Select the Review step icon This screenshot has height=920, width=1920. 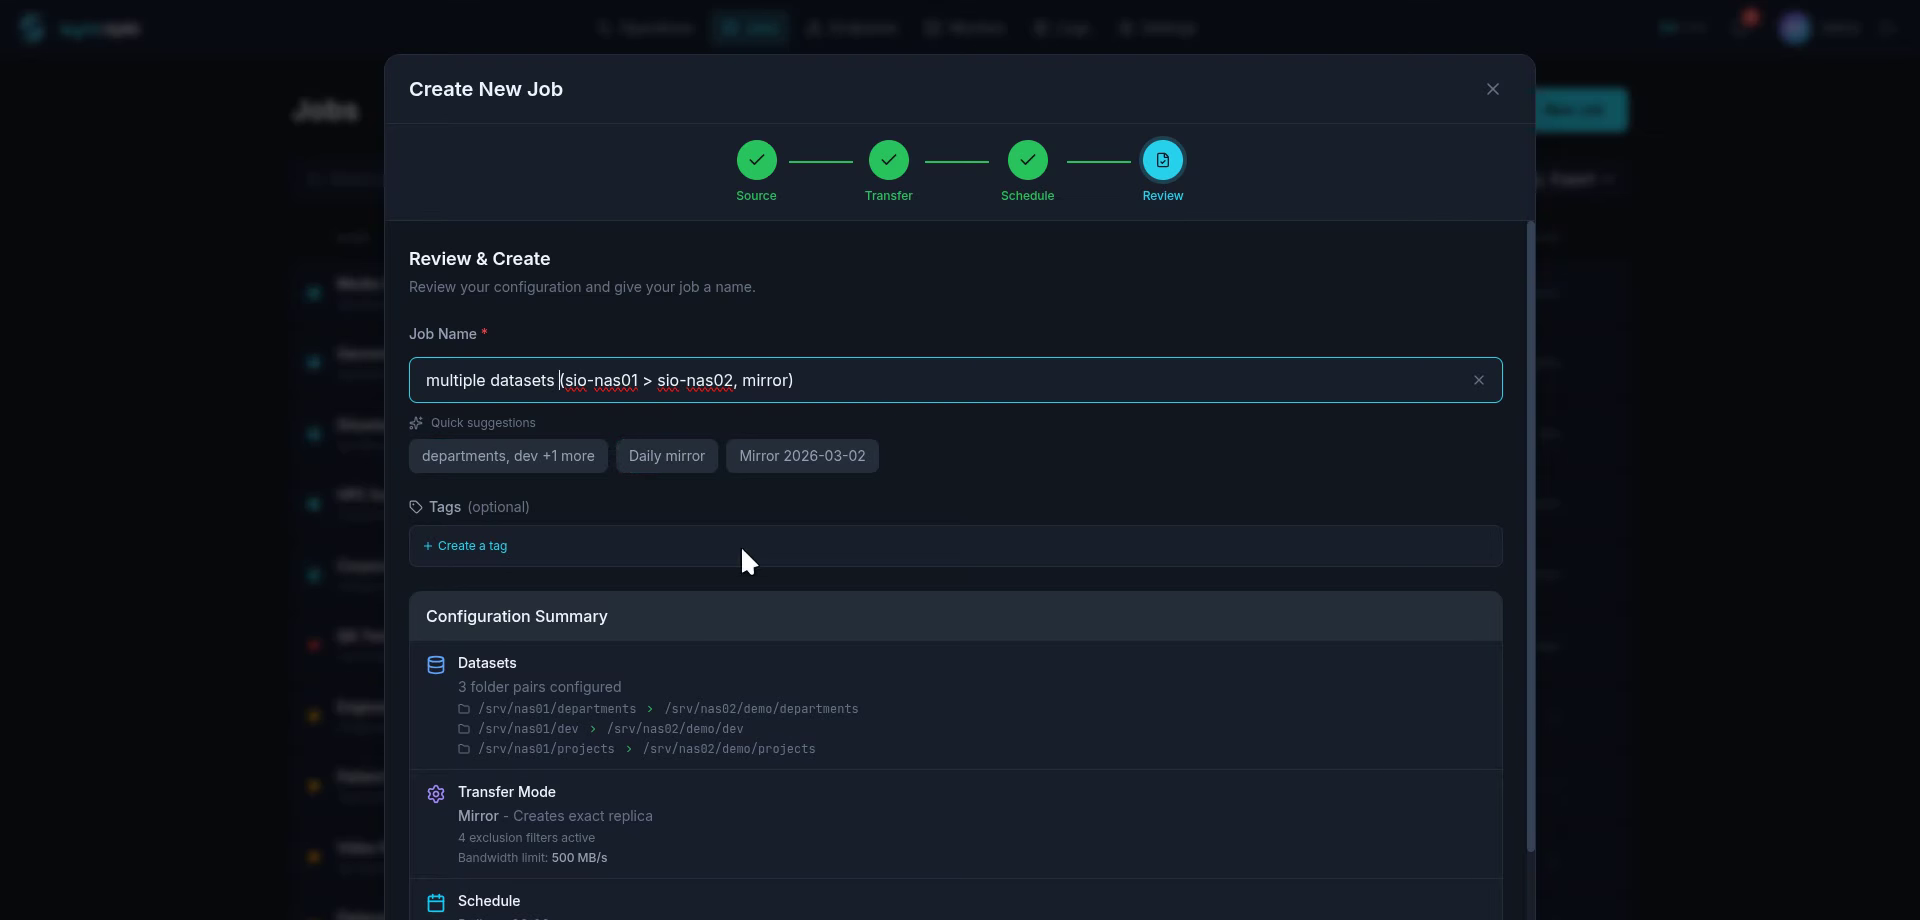tap(1162, 160)
